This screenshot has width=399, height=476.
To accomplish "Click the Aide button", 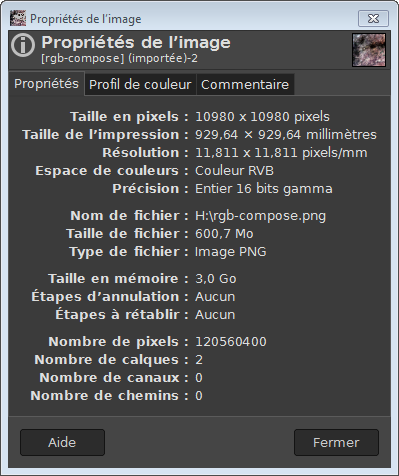I will pos(62,442).
